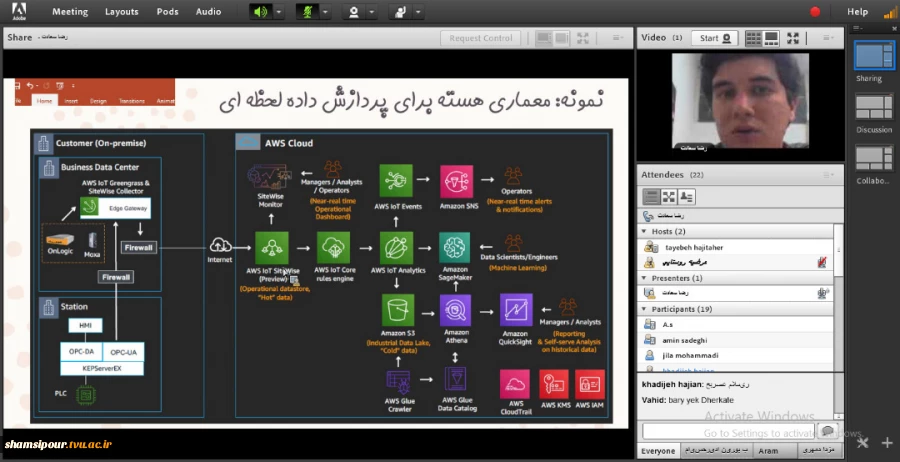Open the Share pod options menu
The height and width of the screenshot is (462, 900).
click(618, 38)
